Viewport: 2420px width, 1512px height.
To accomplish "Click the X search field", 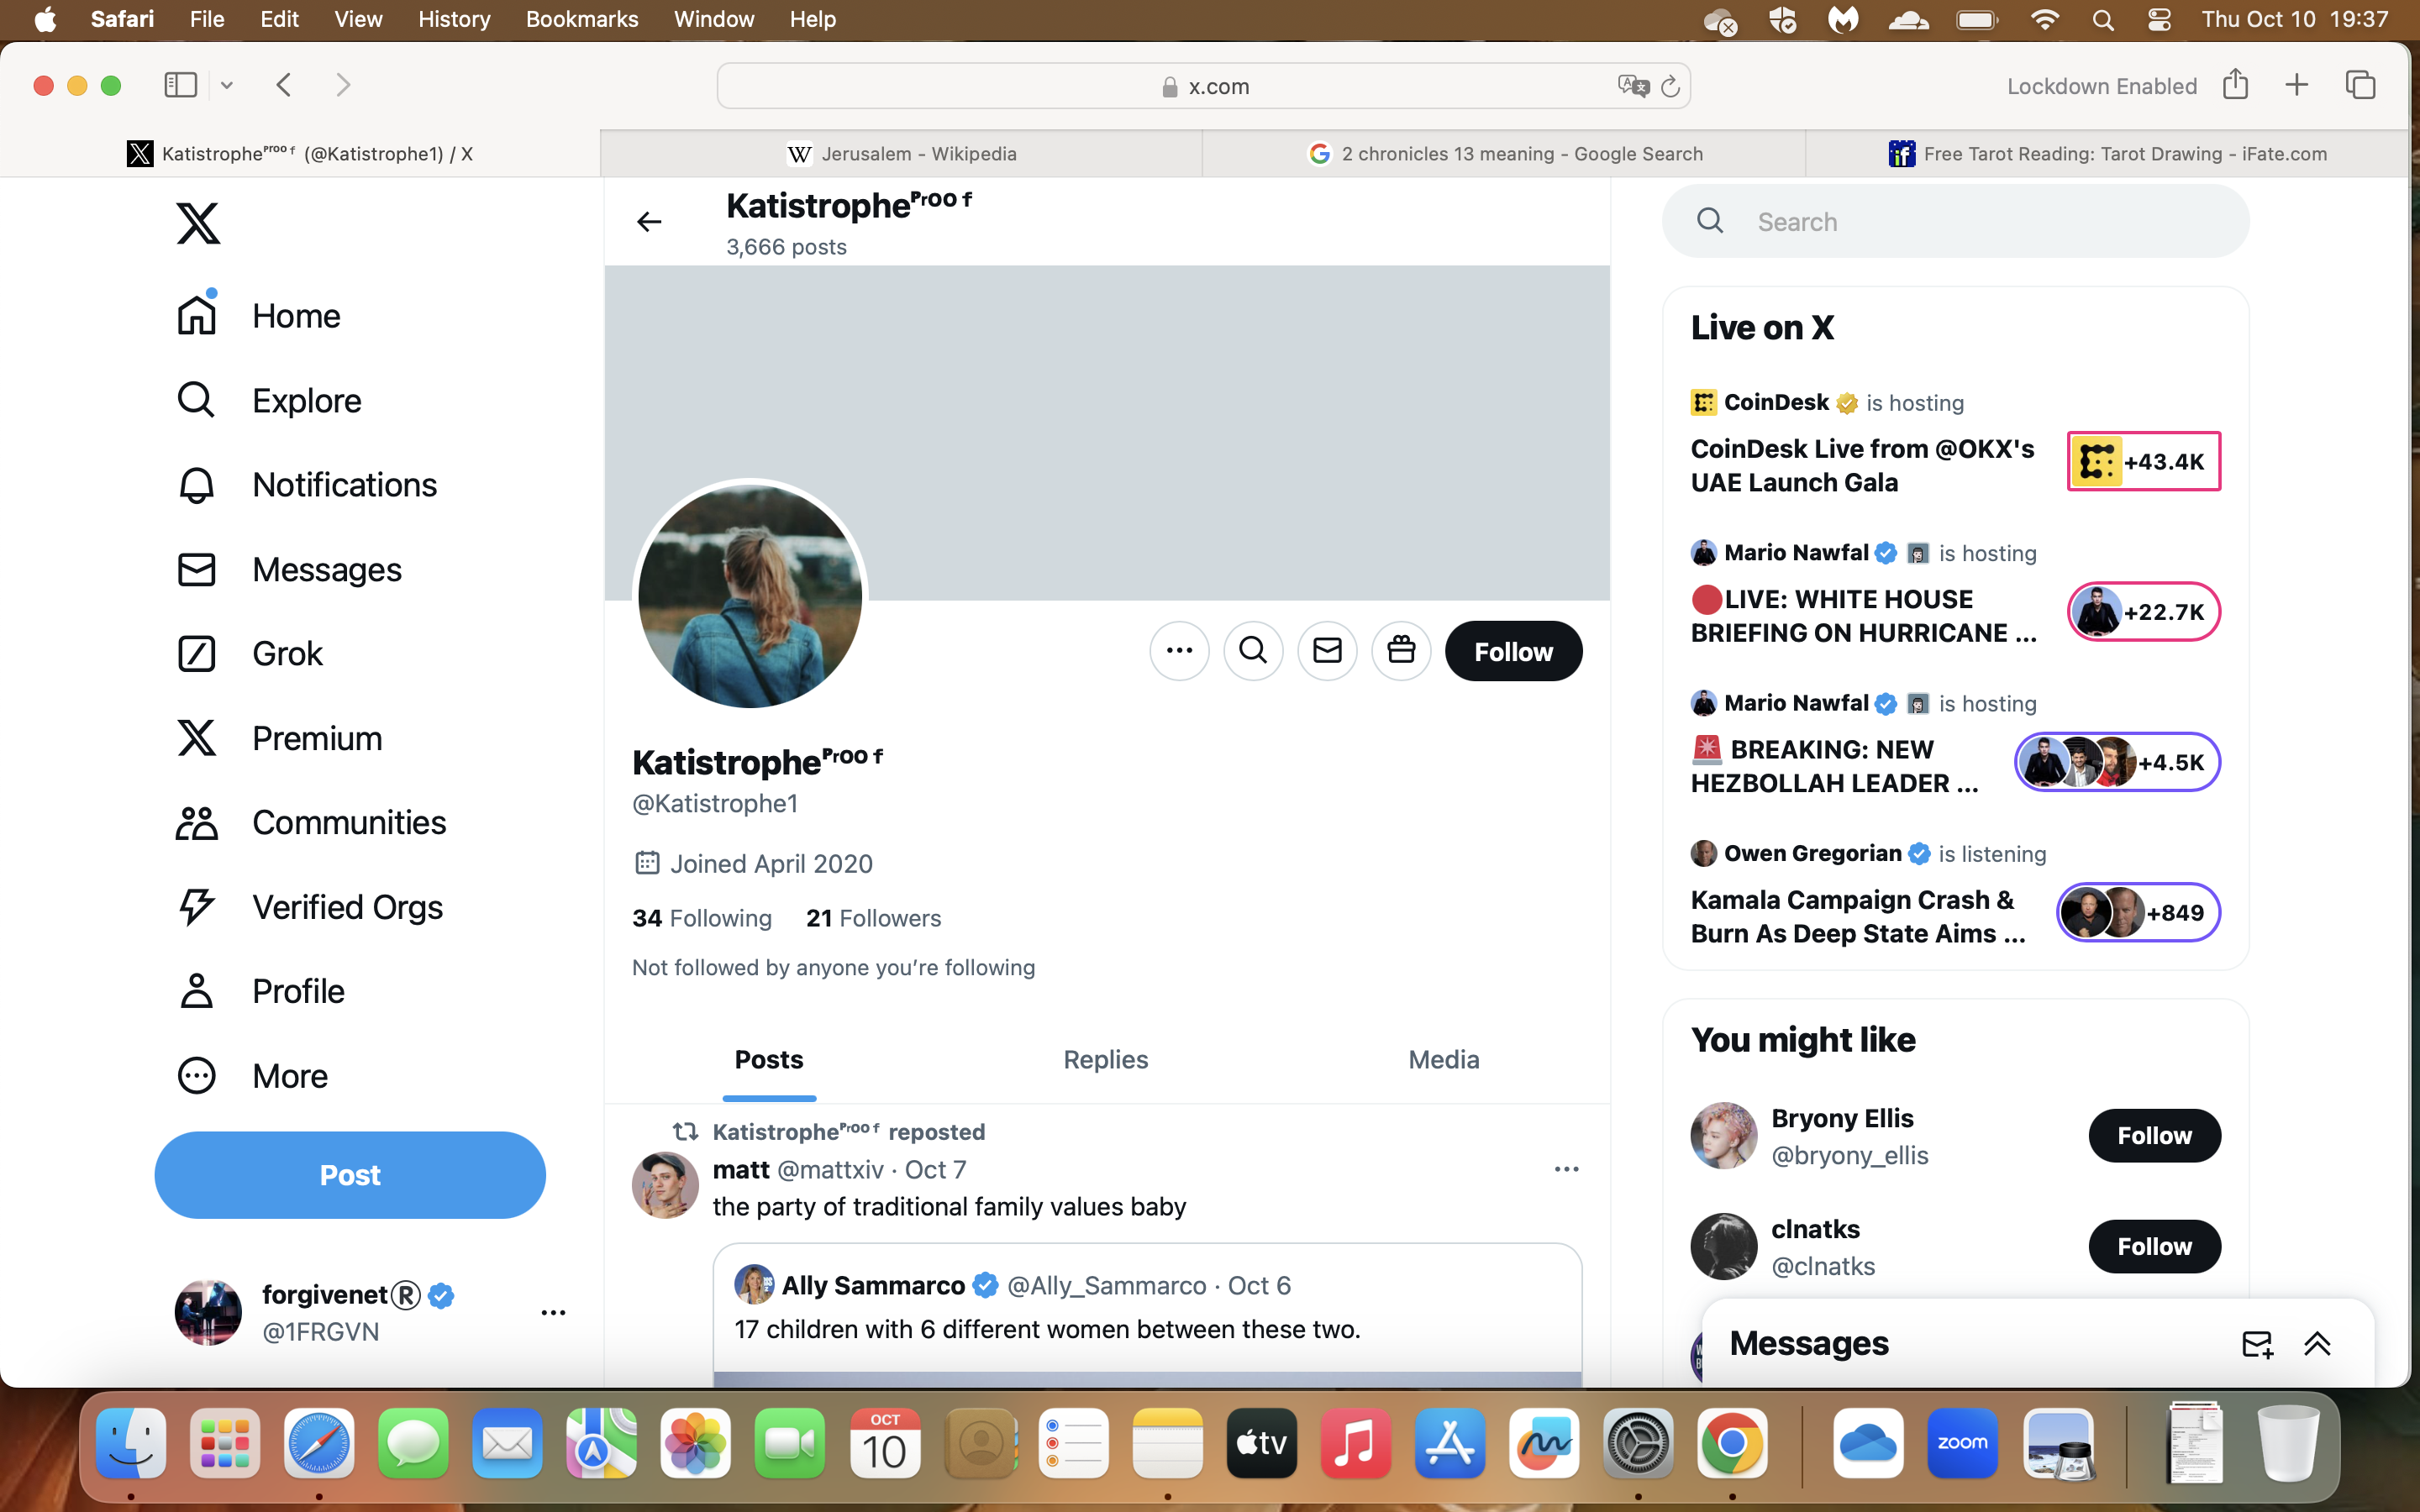I will point(1955,222).
